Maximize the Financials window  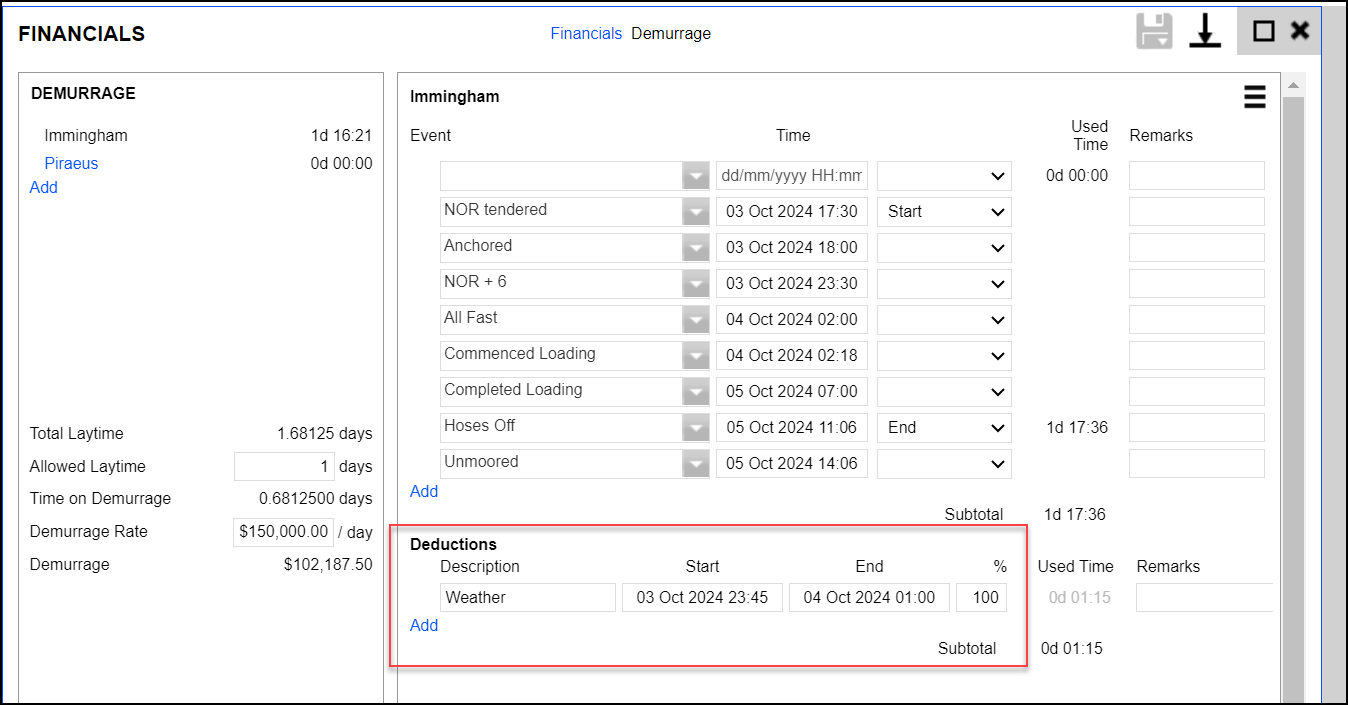(x=1263, y=31)
